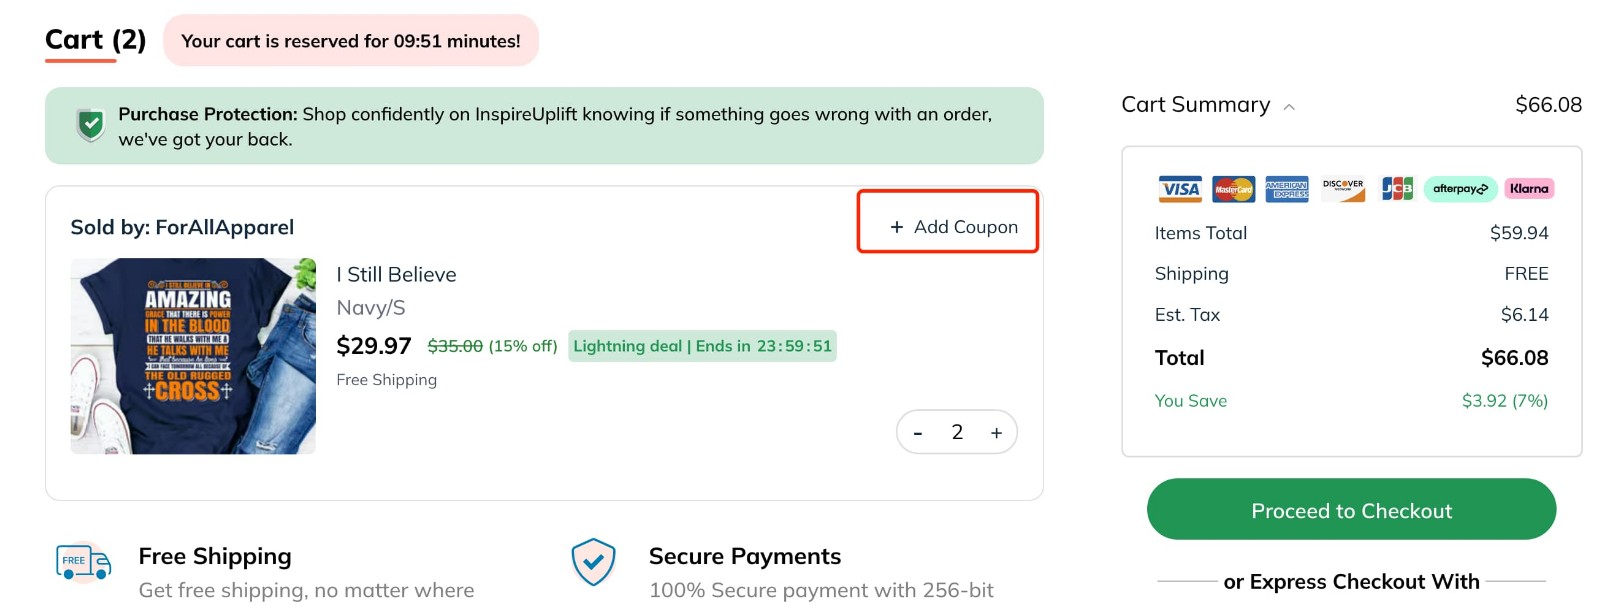This screenshot has width=1599, height=606.
Task: Click the Lightning deal countdown badge
Action: tap(702, 346)
